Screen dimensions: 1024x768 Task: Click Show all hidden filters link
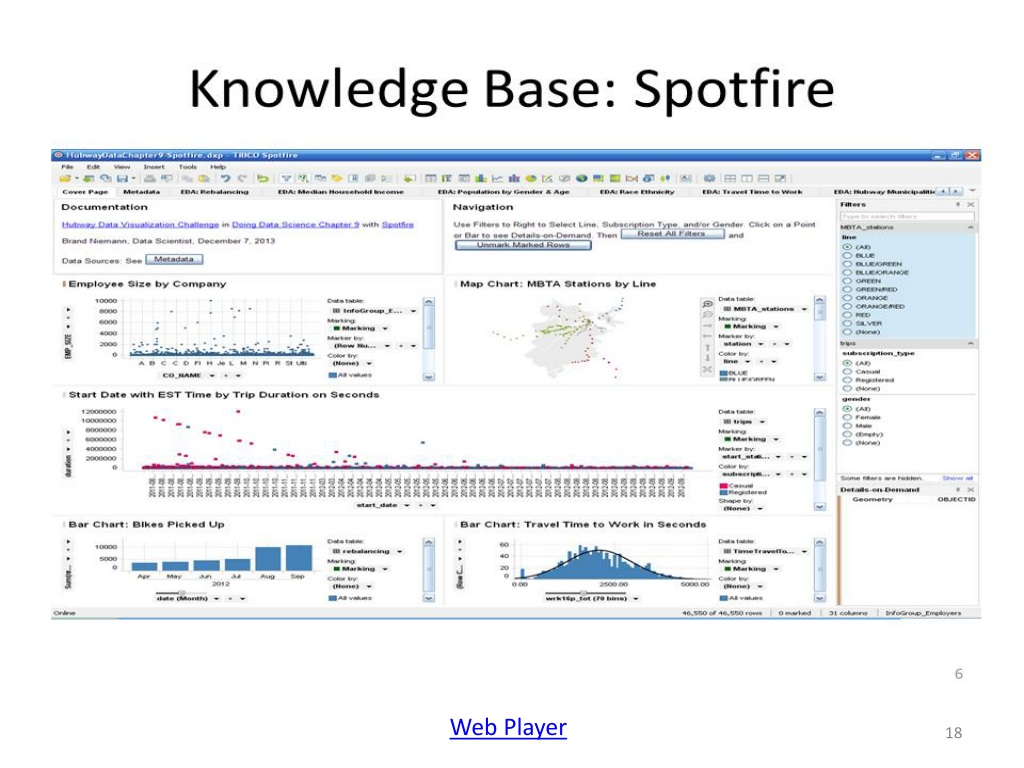pos(957,478)
